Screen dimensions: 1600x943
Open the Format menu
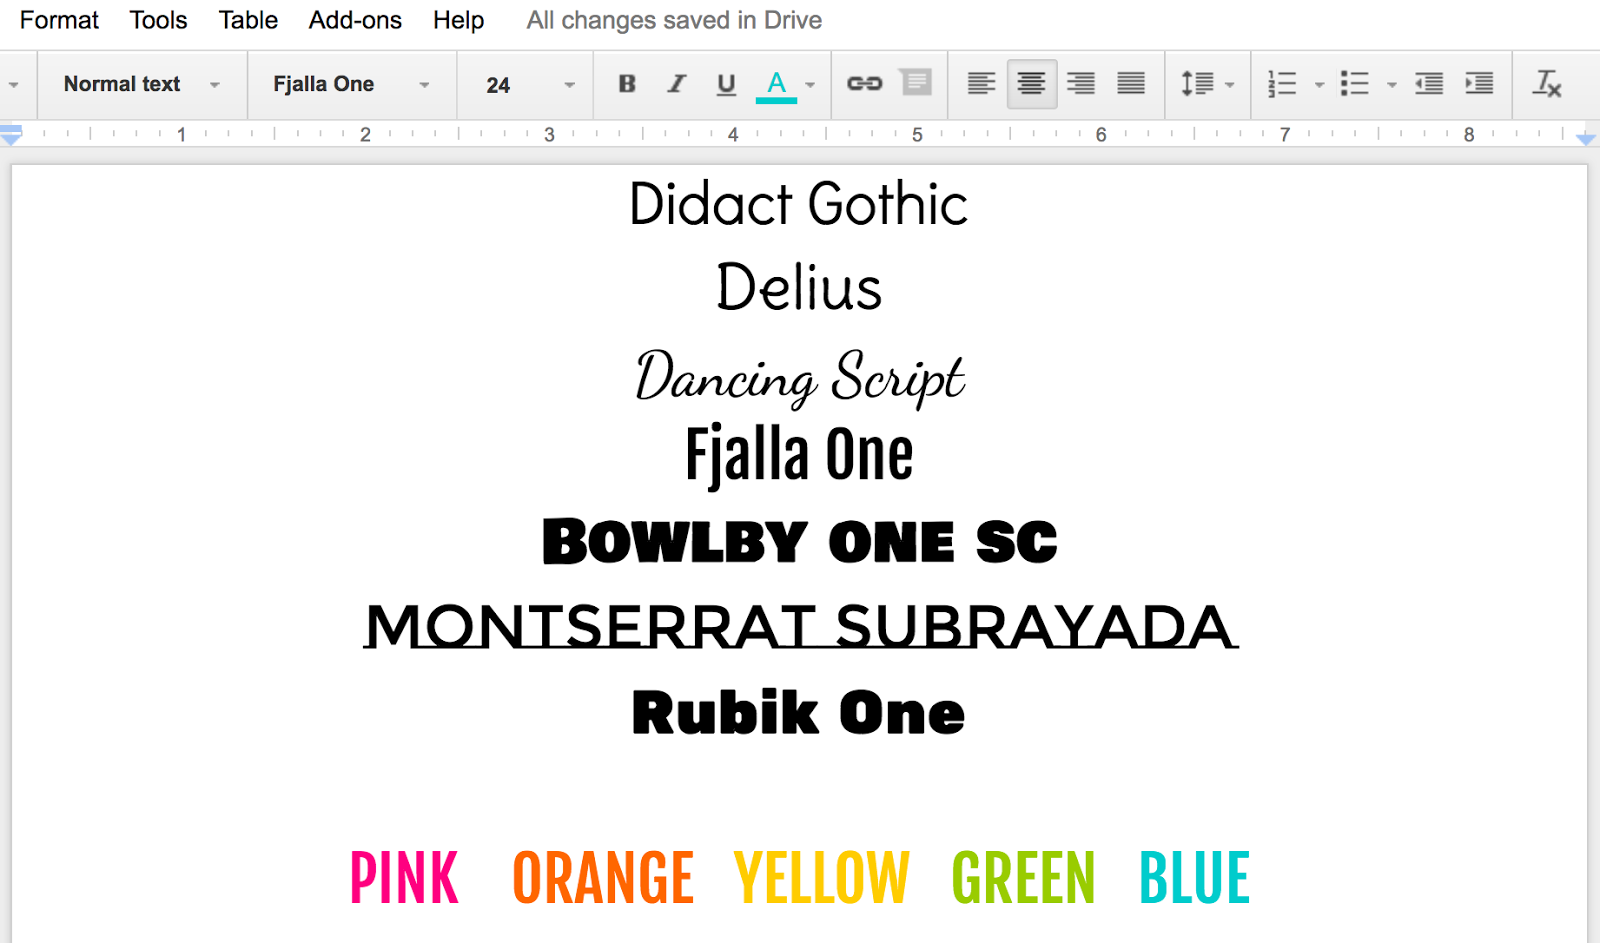(59, 20)
